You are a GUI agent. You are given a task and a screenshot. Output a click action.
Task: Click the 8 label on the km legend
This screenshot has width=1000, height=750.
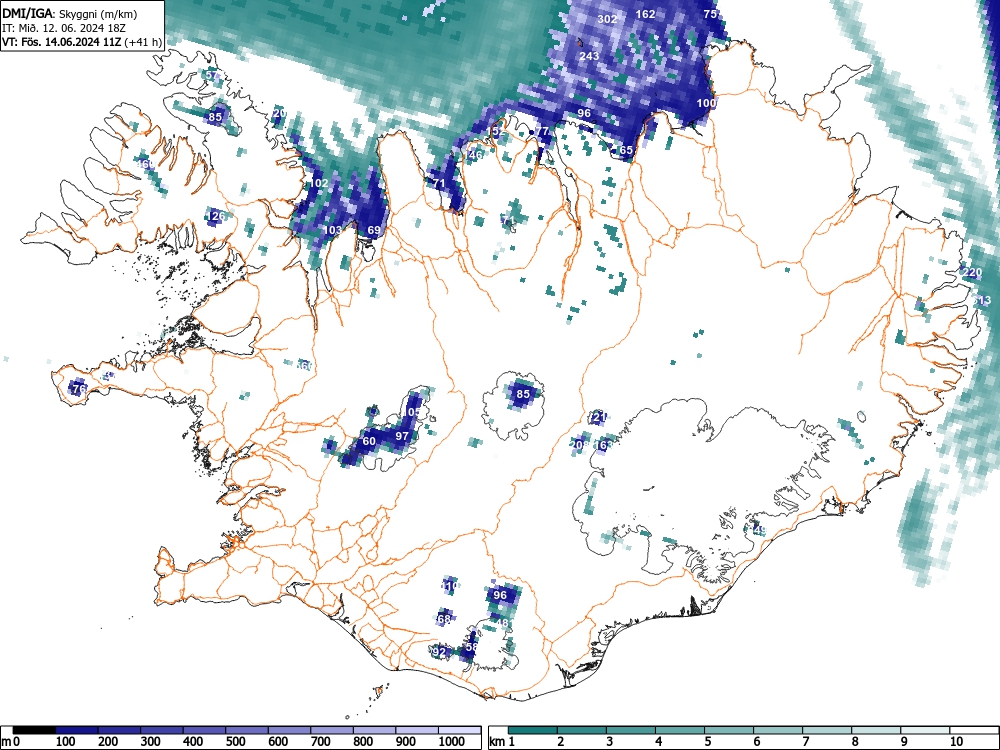pos(855,742)
